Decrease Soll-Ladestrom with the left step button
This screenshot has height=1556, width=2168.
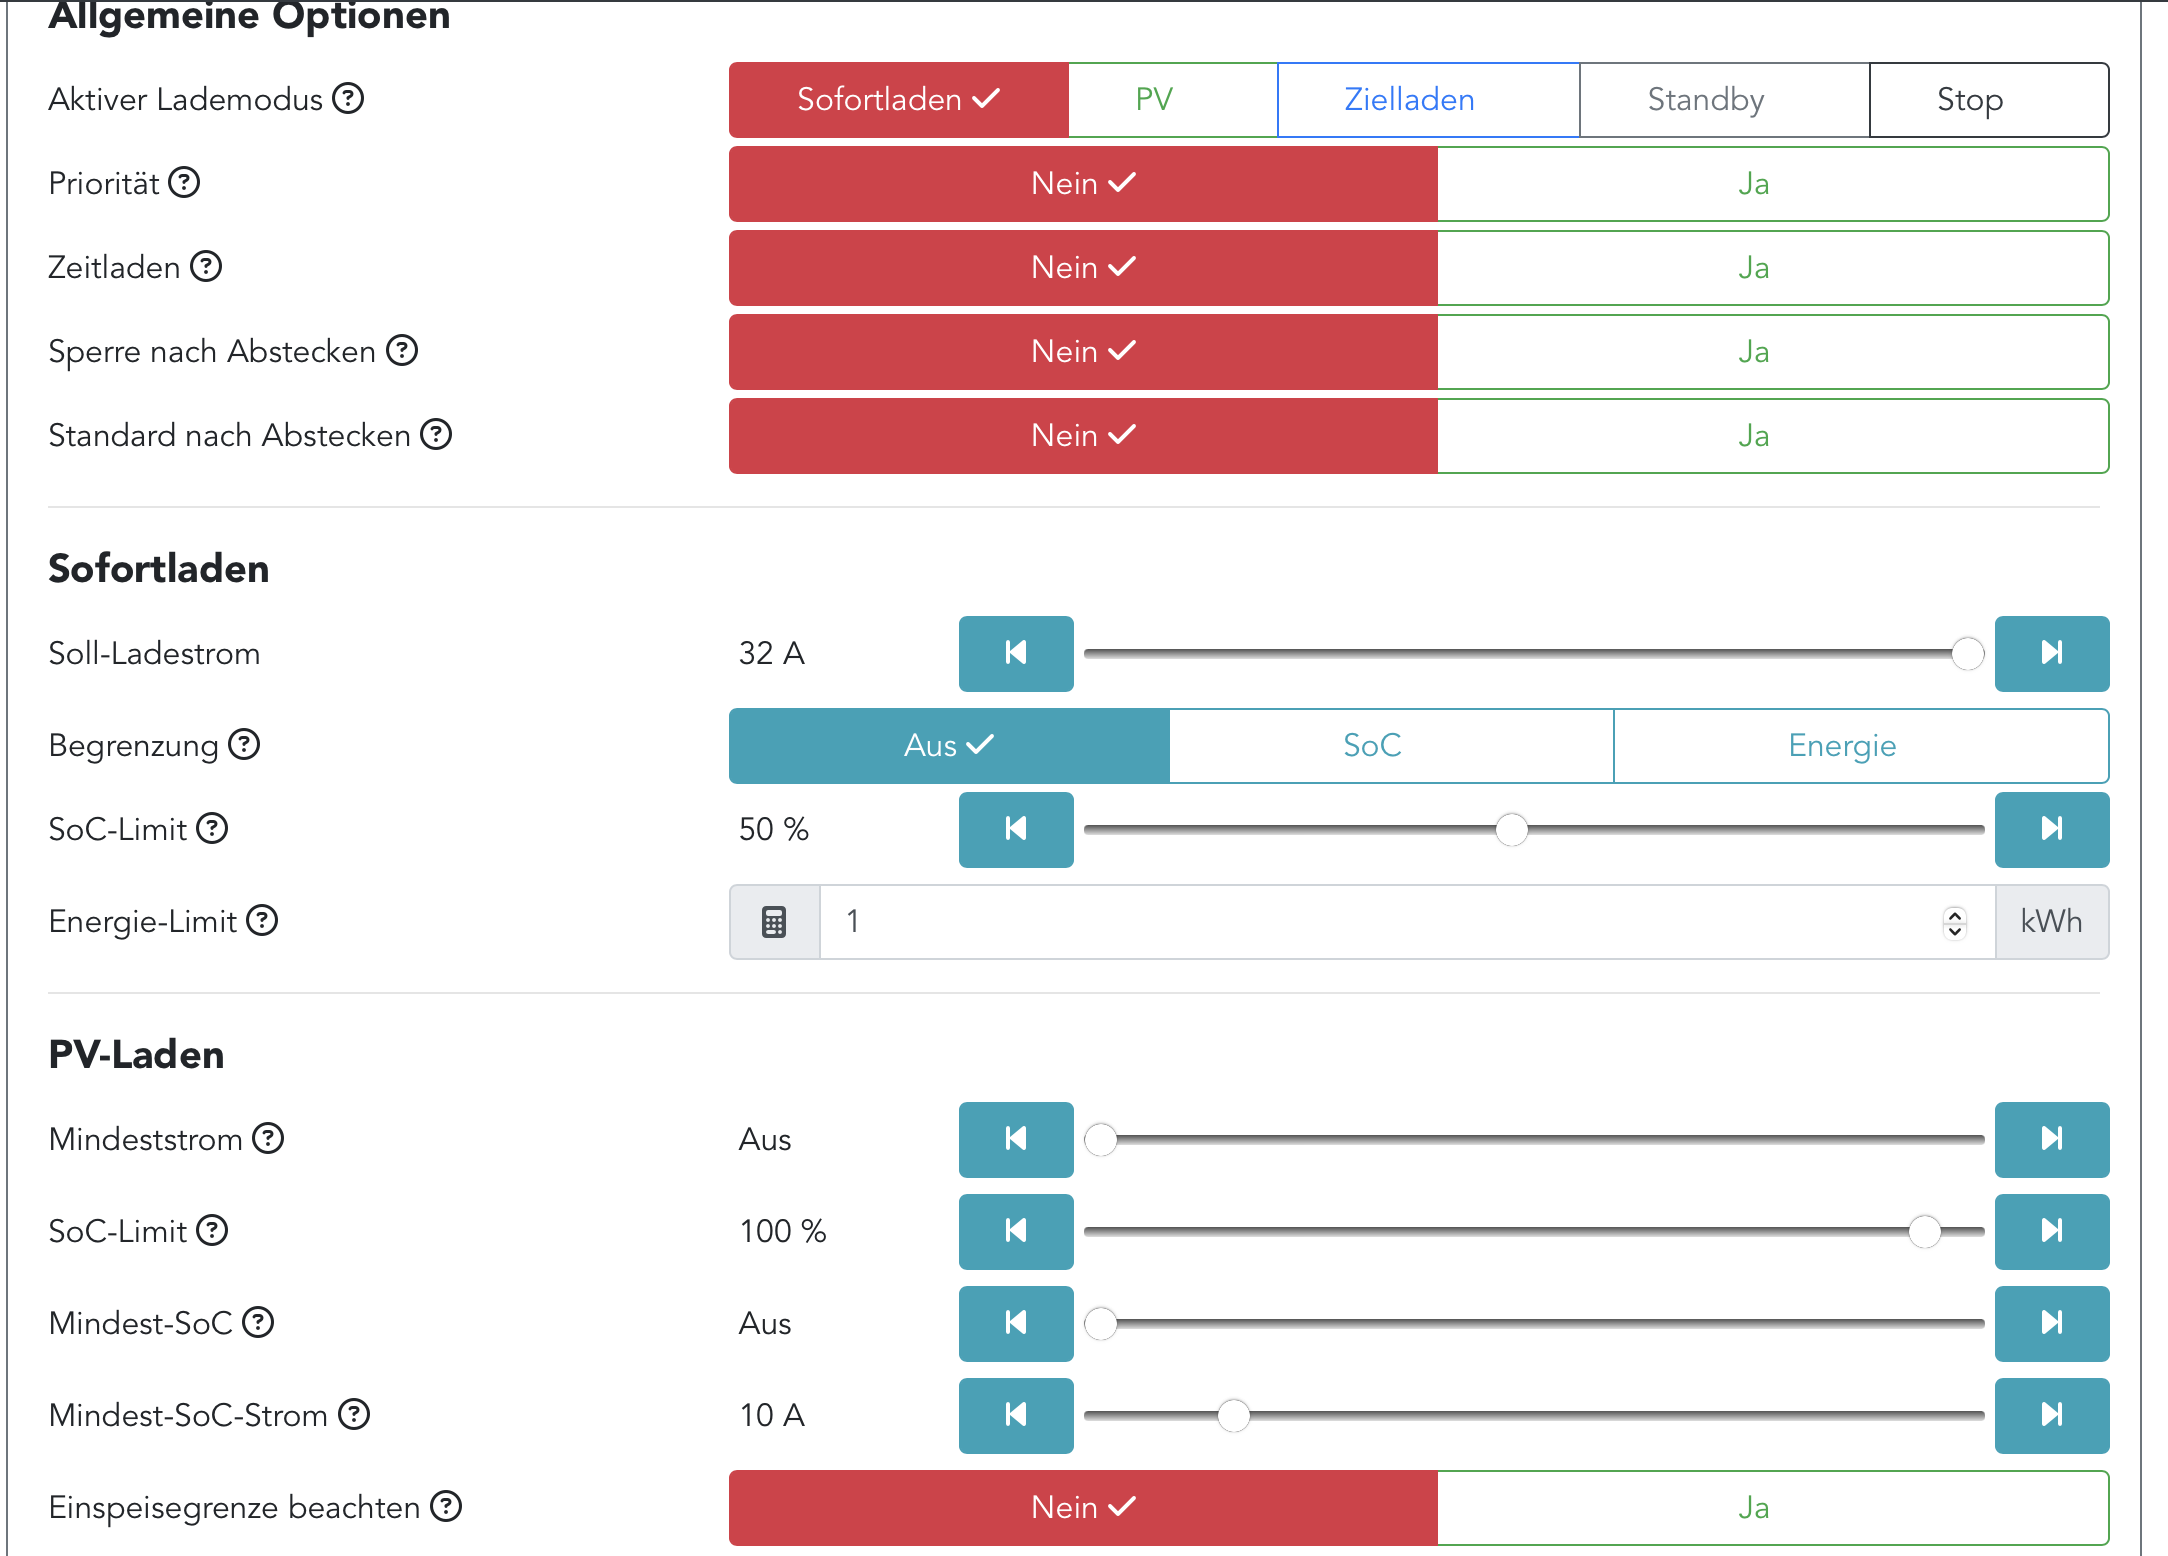click(1015, 653)
